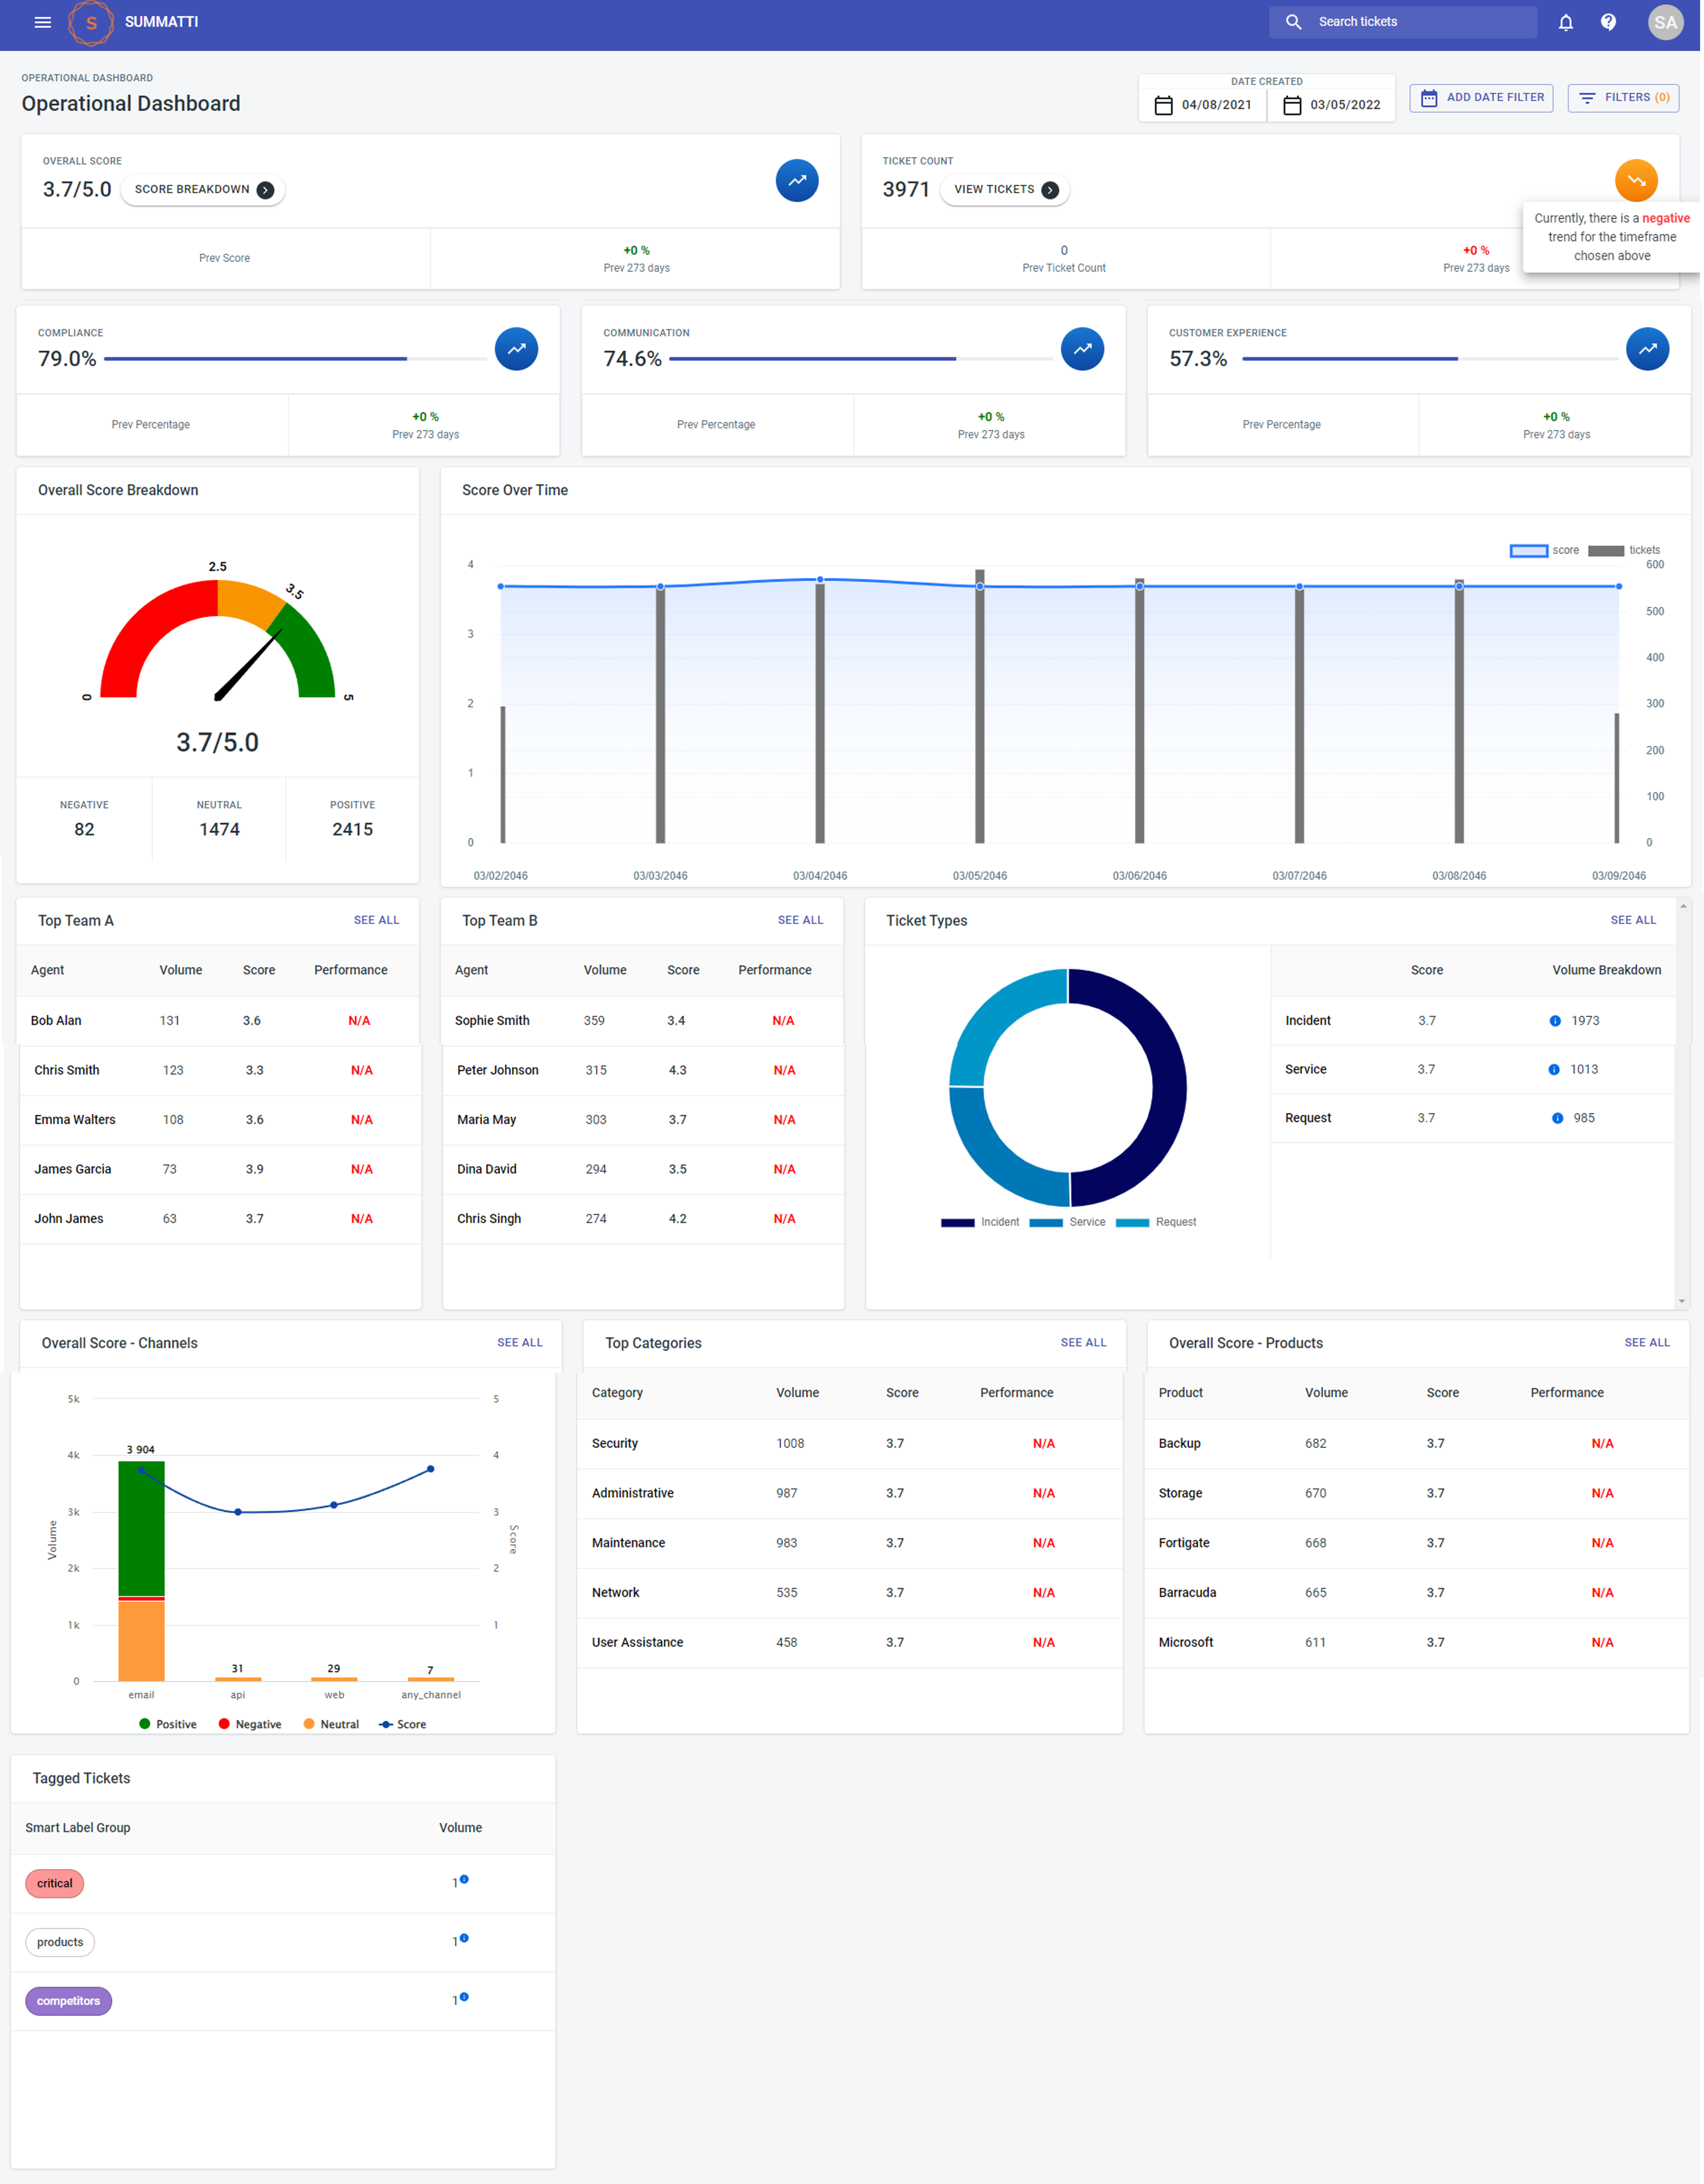Click the info icon beside Incident volume 1973

[1555, 1021]
